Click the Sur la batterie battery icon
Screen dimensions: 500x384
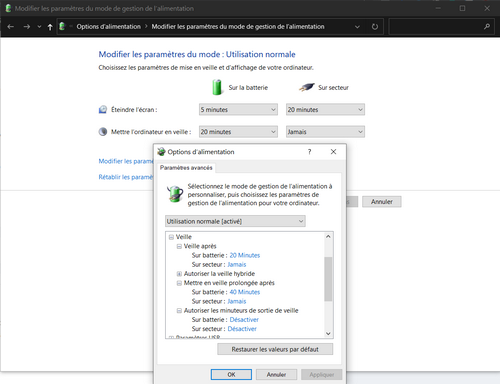click(x=217, y=87)
